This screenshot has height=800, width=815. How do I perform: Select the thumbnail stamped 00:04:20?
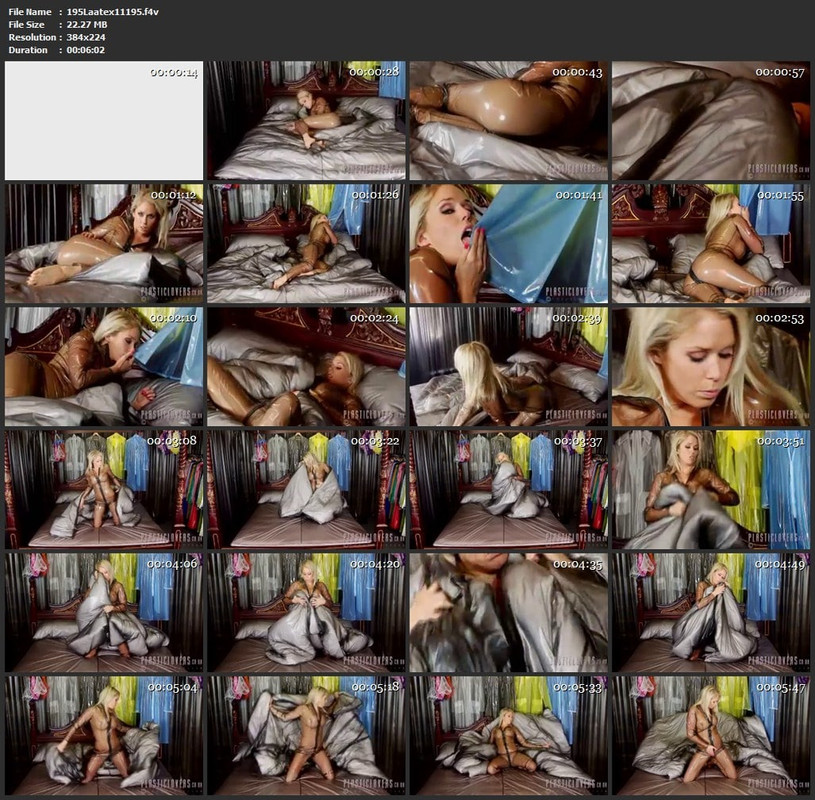pyautogui.click(x=307, y=612)
